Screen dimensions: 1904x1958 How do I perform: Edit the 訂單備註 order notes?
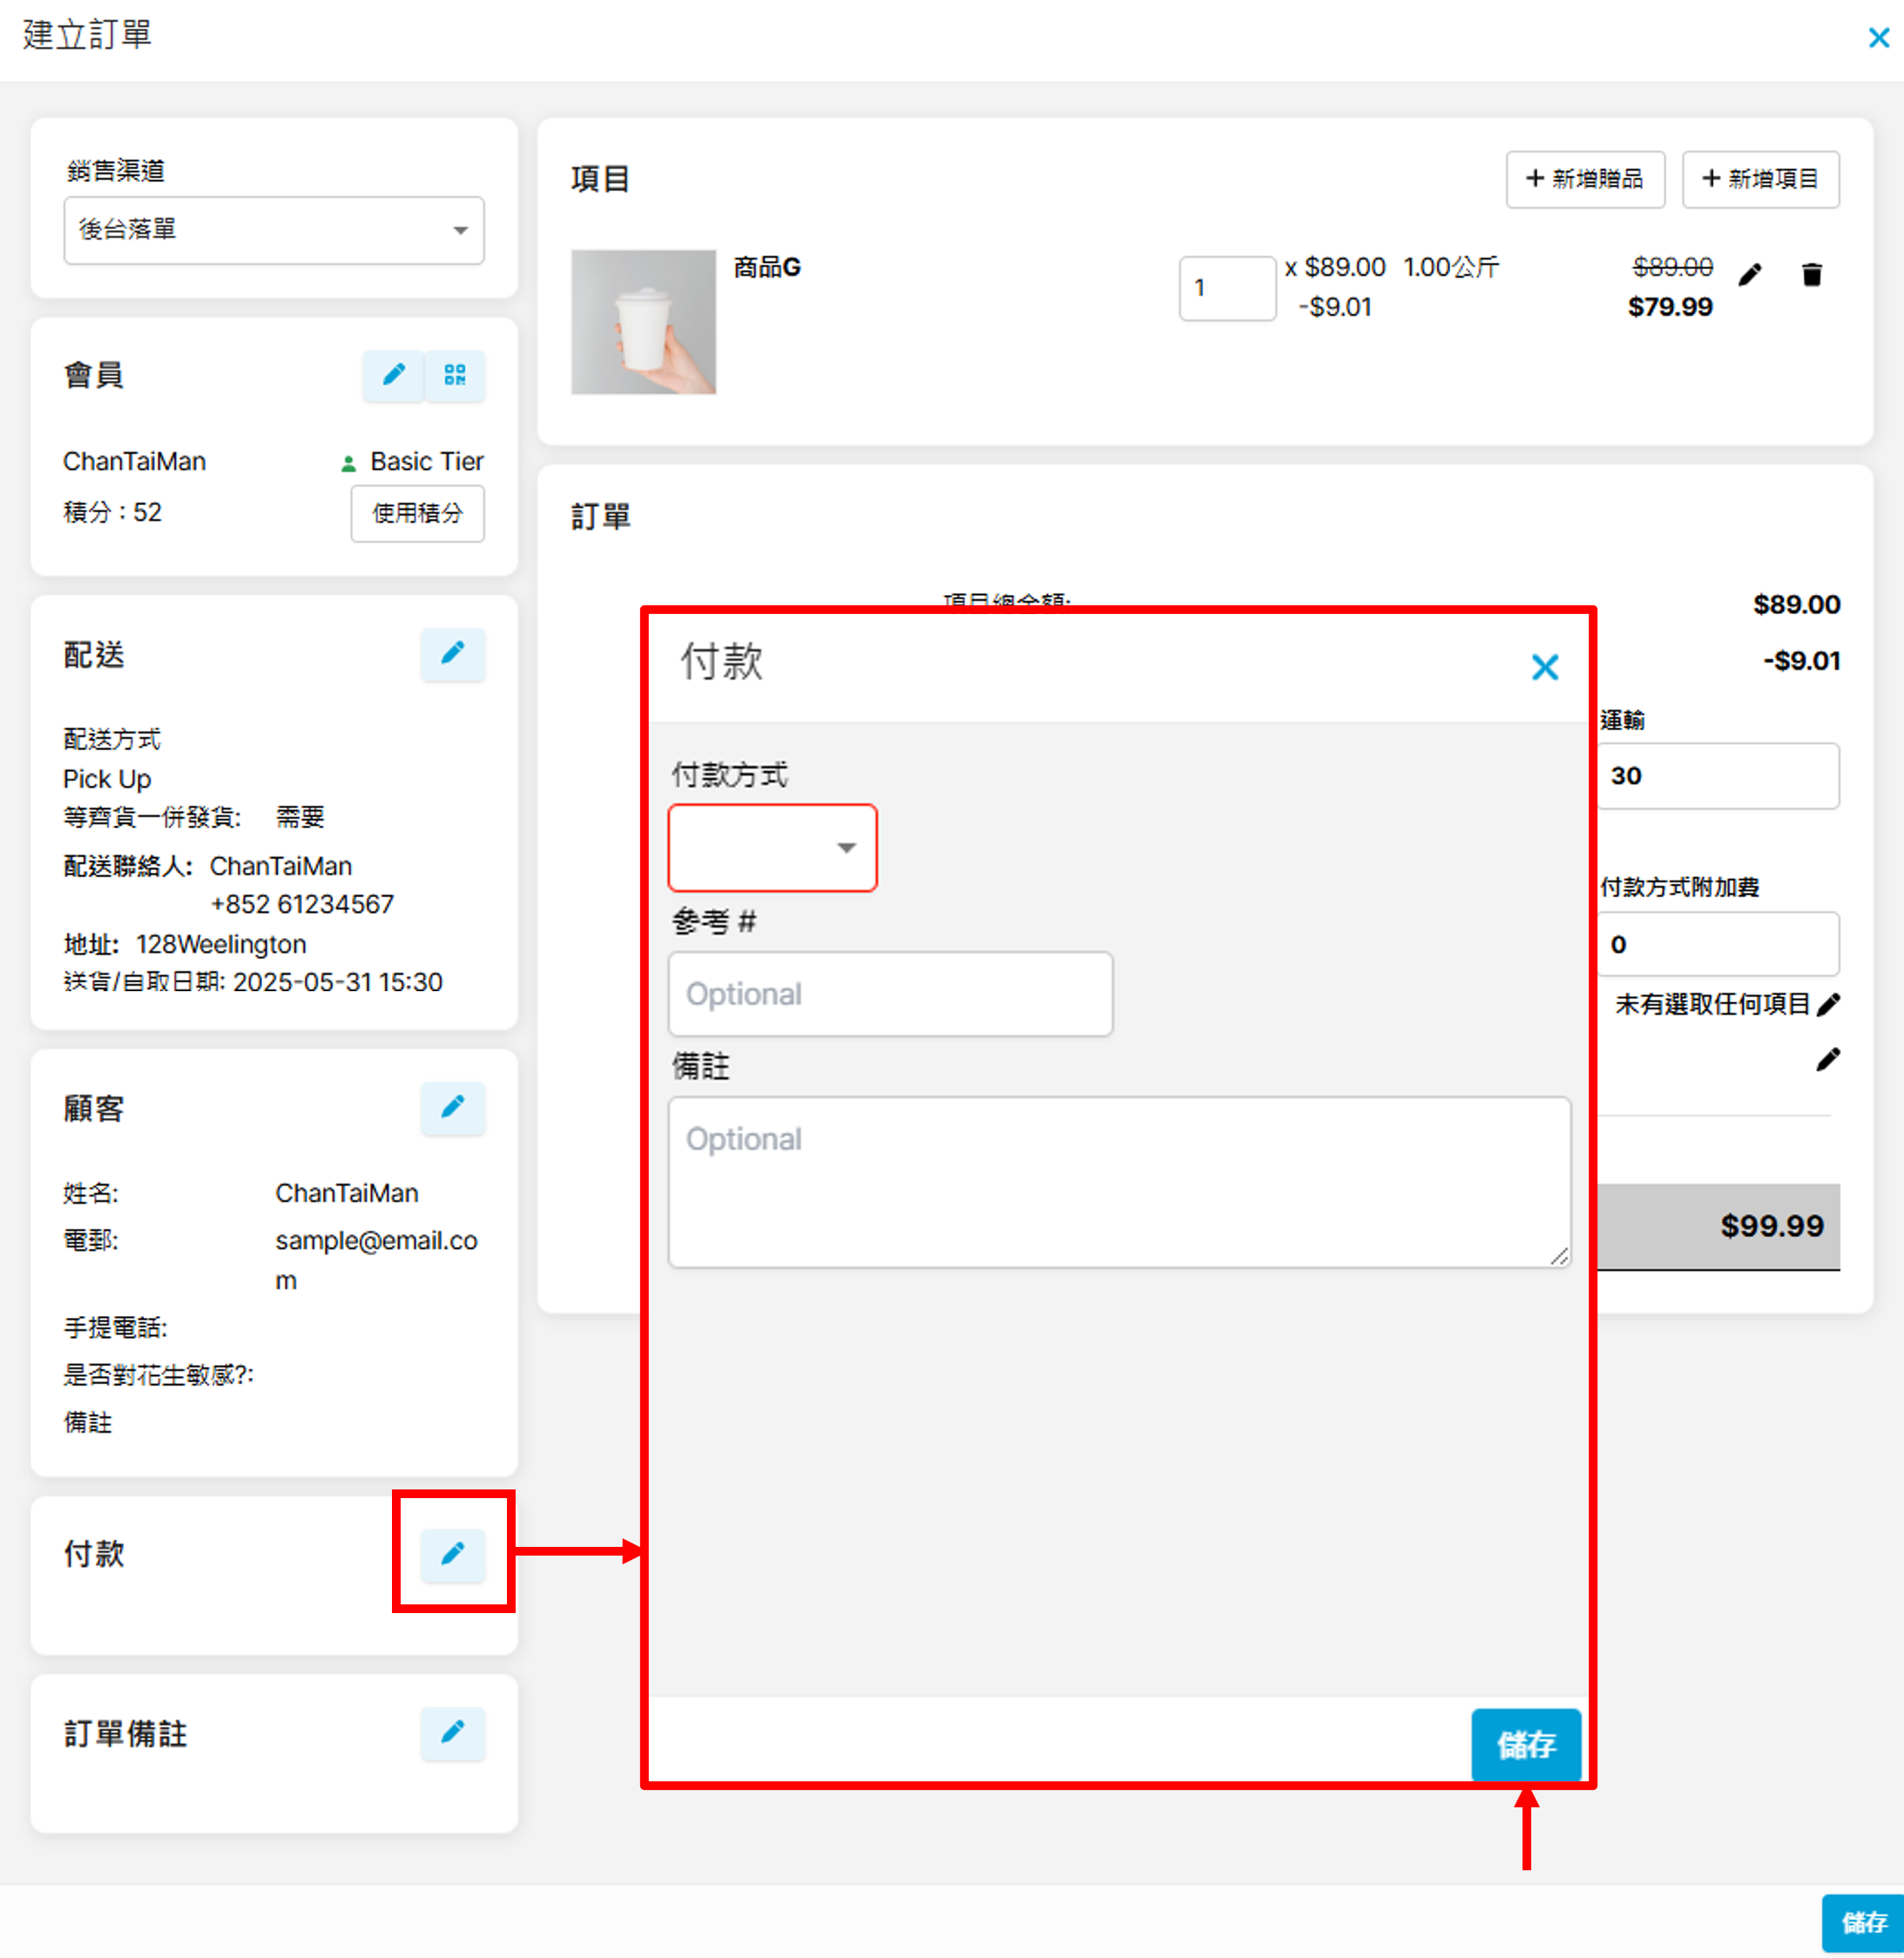452,1732
